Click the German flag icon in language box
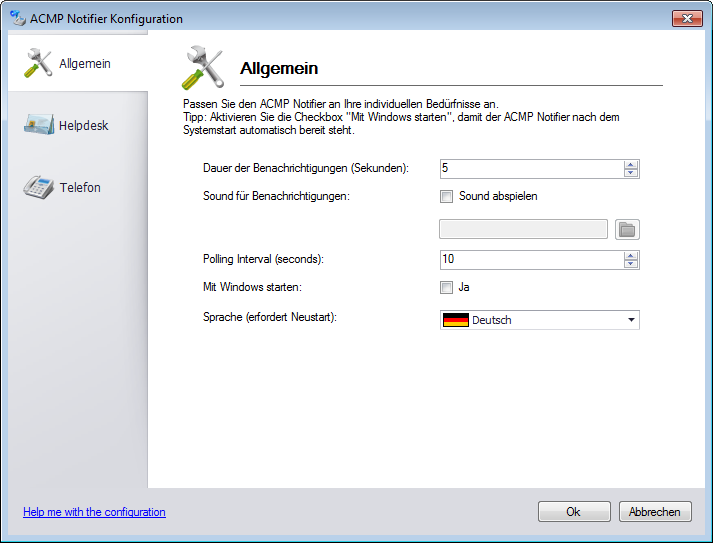713x543 pixels. click(x=456, y=320)
